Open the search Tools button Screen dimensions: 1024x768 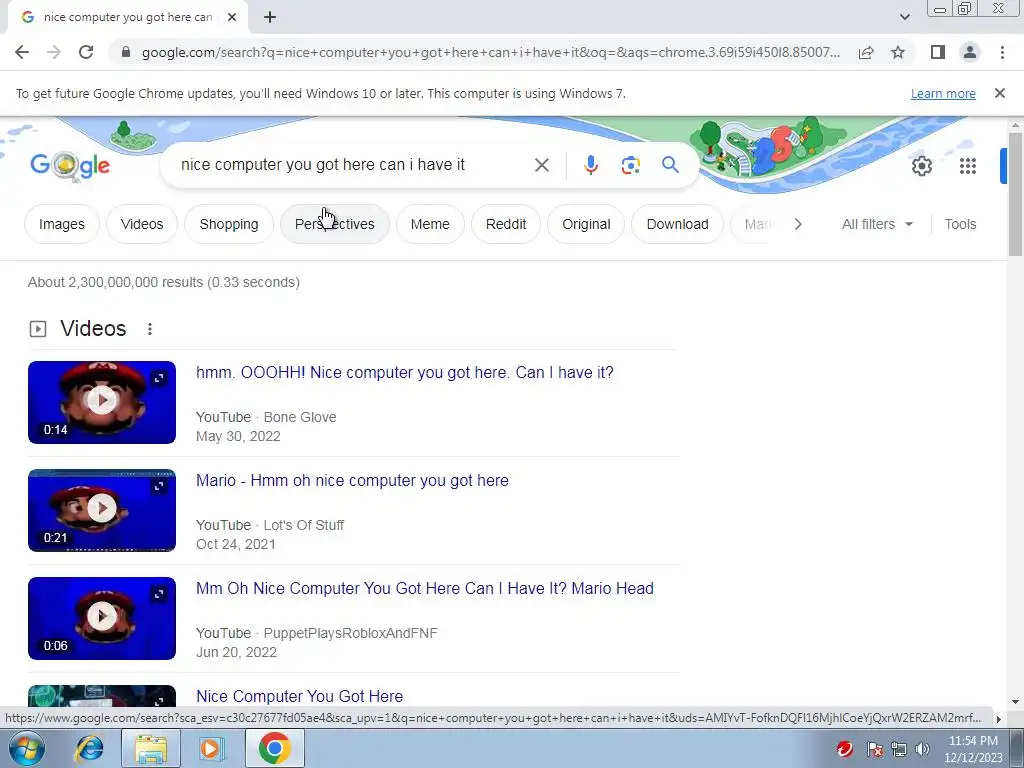pyautogui.click(x=960, y=224)
